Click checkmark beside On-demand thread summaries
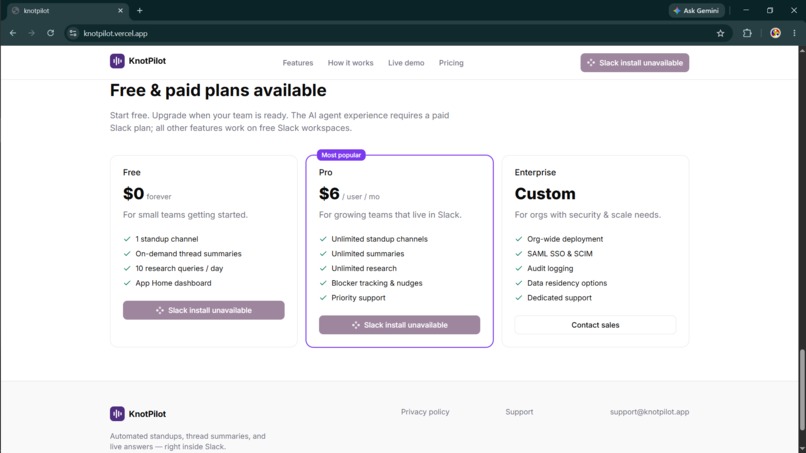 pos(127,253)
